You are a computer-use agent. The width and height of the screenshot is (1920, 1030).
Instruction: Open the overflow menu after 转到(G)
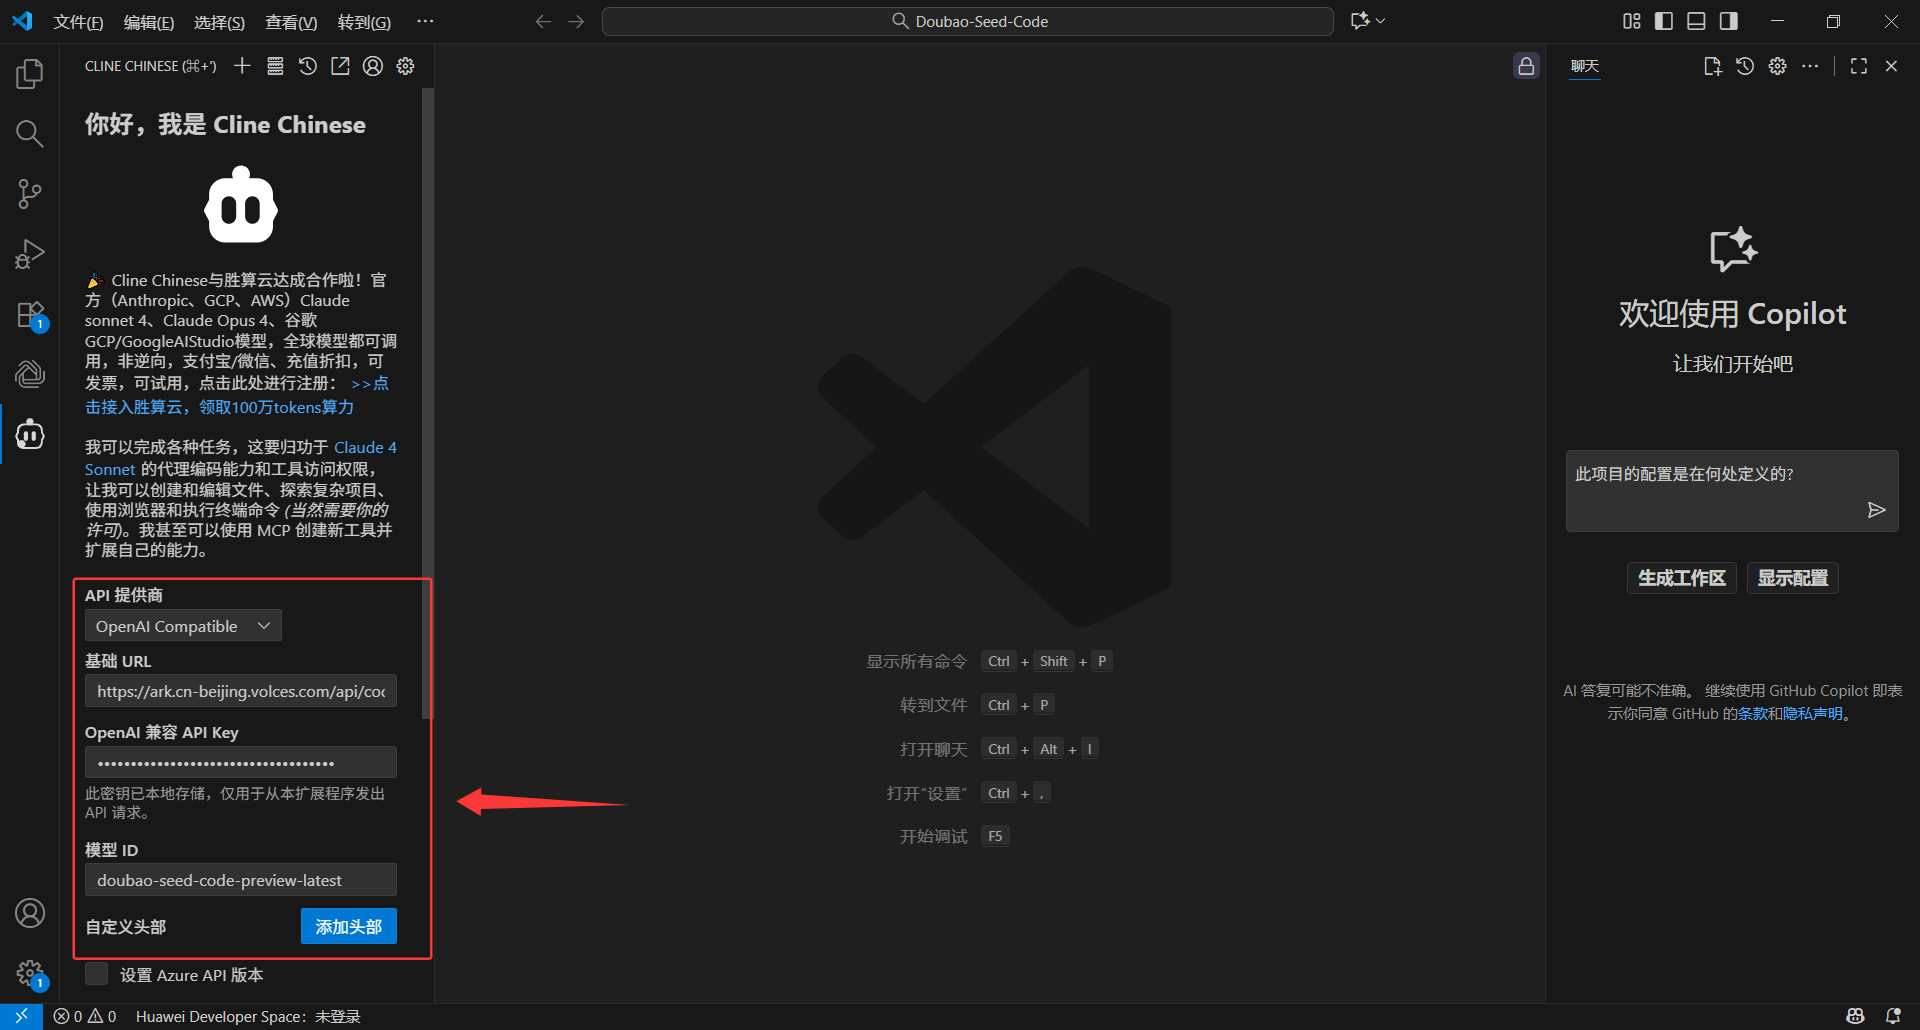click(425, 21)
